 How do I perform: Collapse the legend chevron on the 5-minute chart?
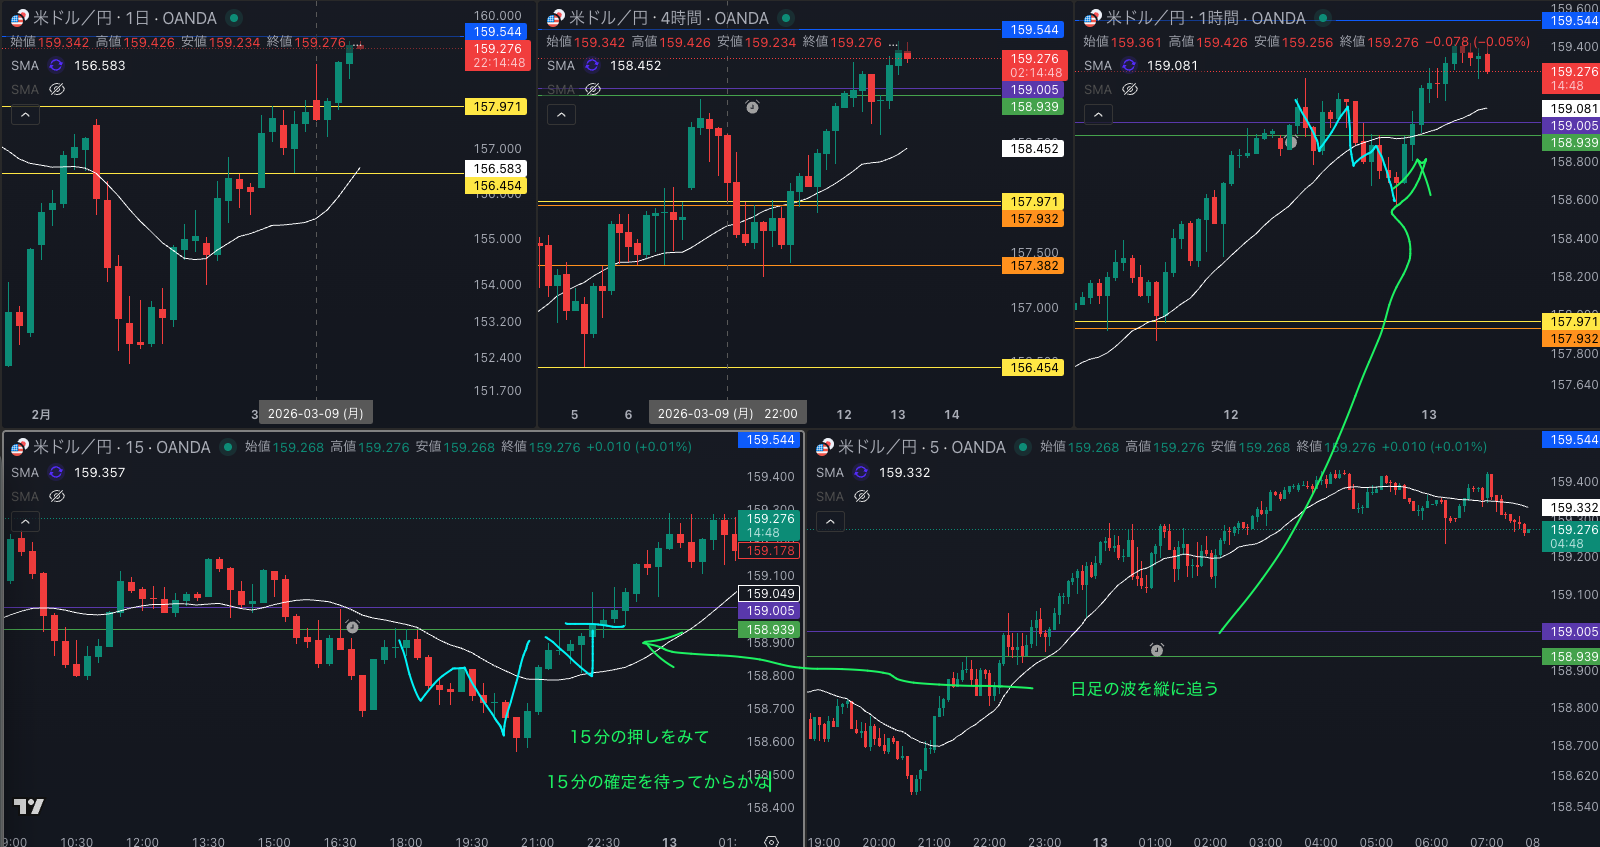[830, 521]
